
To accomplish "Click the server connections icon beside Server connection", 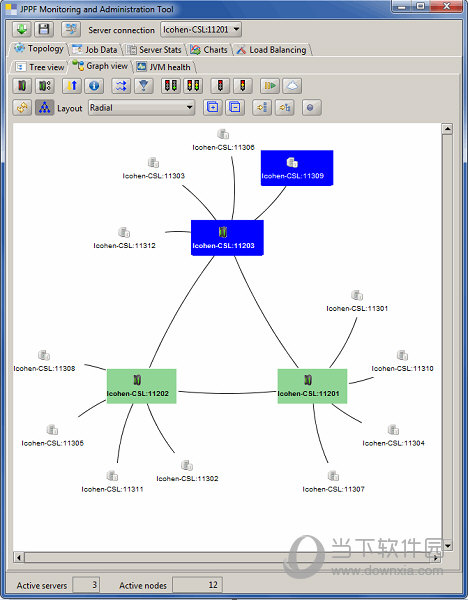I will tap(71, 29).
